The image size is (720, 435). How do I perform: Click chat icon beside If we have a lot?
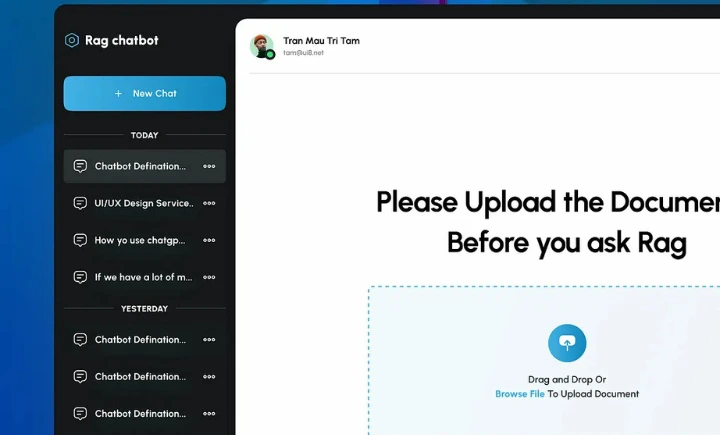[x=80, y=277]
